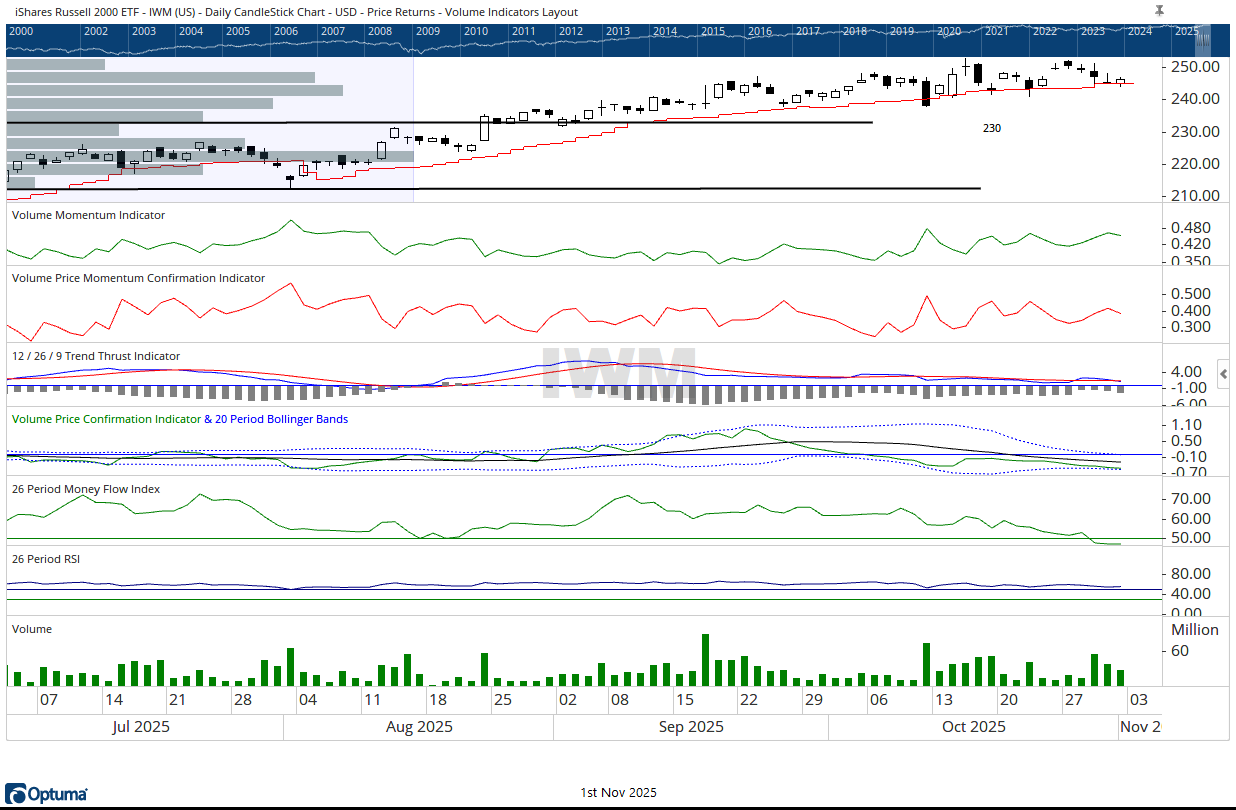This screenshot has width=1236, height=810.
Task: Click the Volume Price Confirmation Indicator label
Action: pyautogui.click(x=104, y=420)
